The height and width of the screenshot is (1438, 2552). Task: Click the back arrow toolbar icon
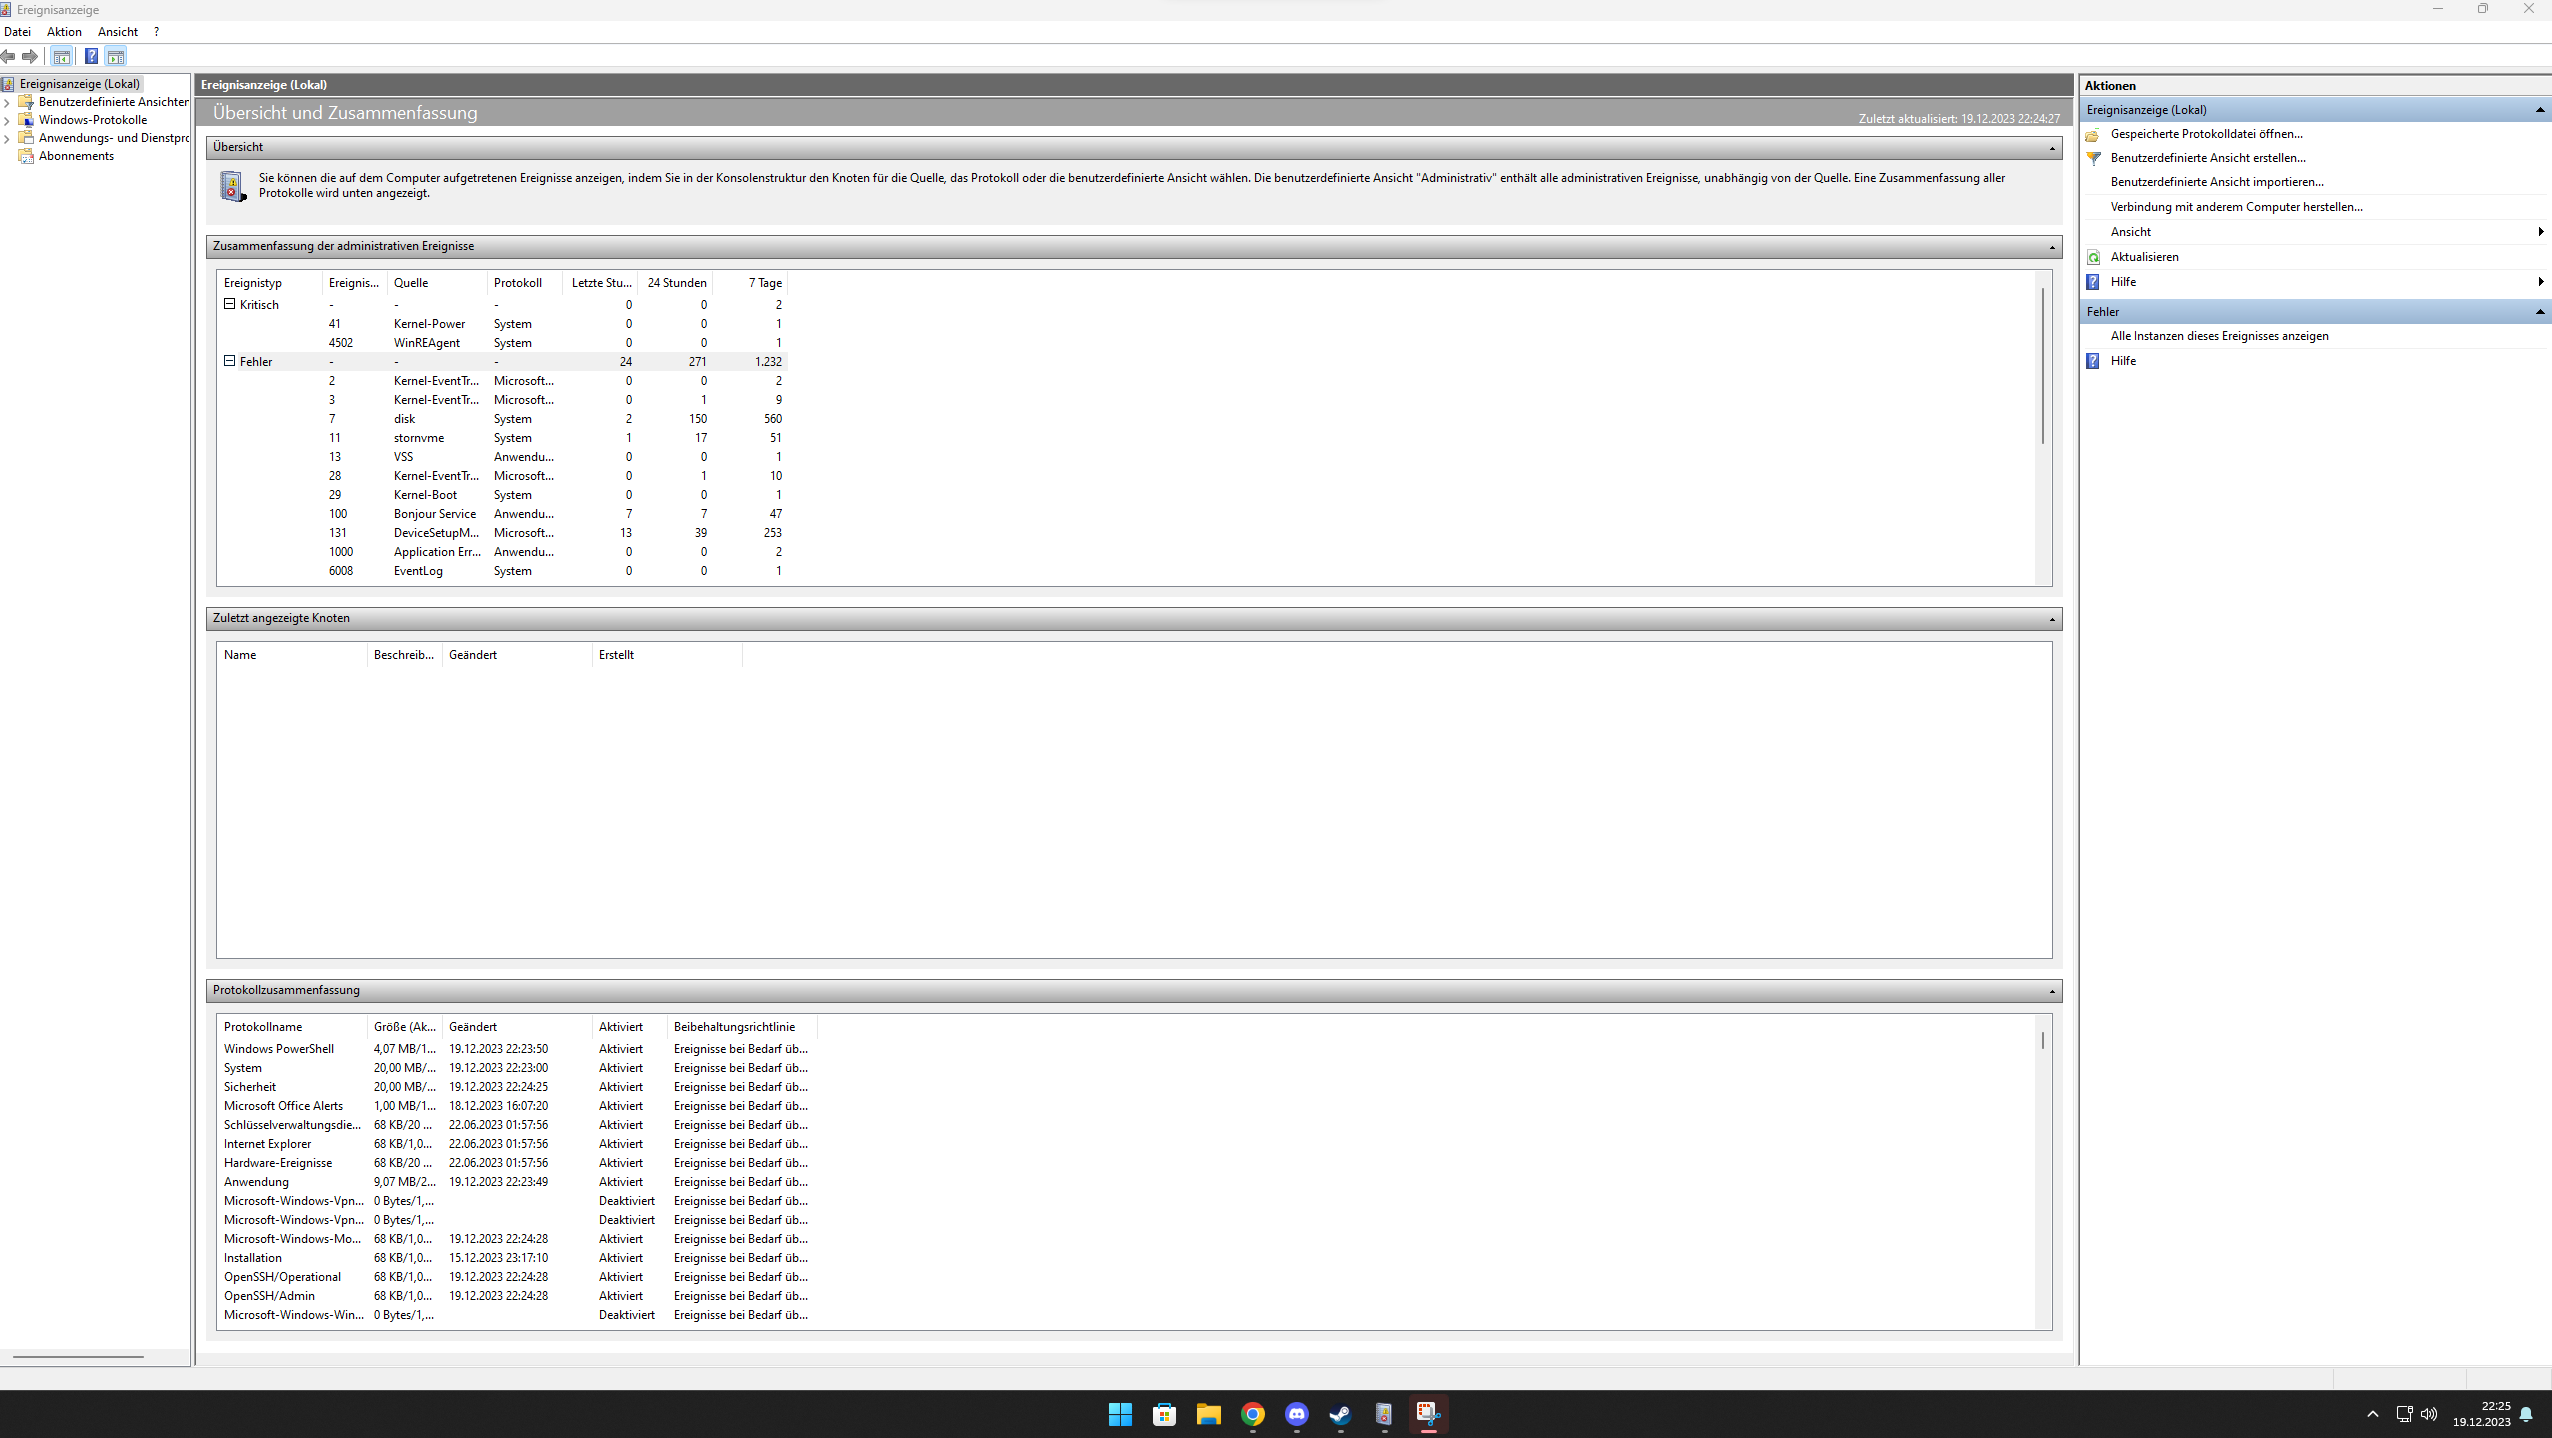(x=9, y=57)
